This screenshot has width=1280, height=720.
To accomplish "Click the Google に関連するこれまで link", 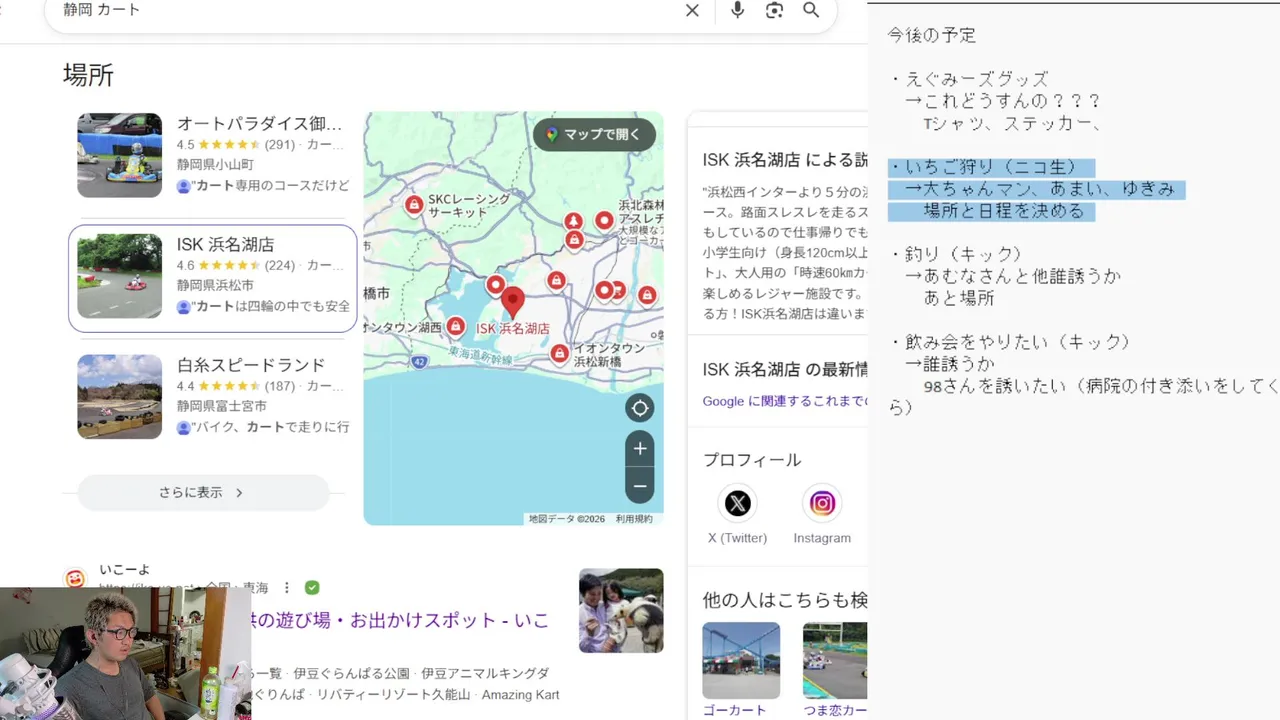I will pos(785,401).
